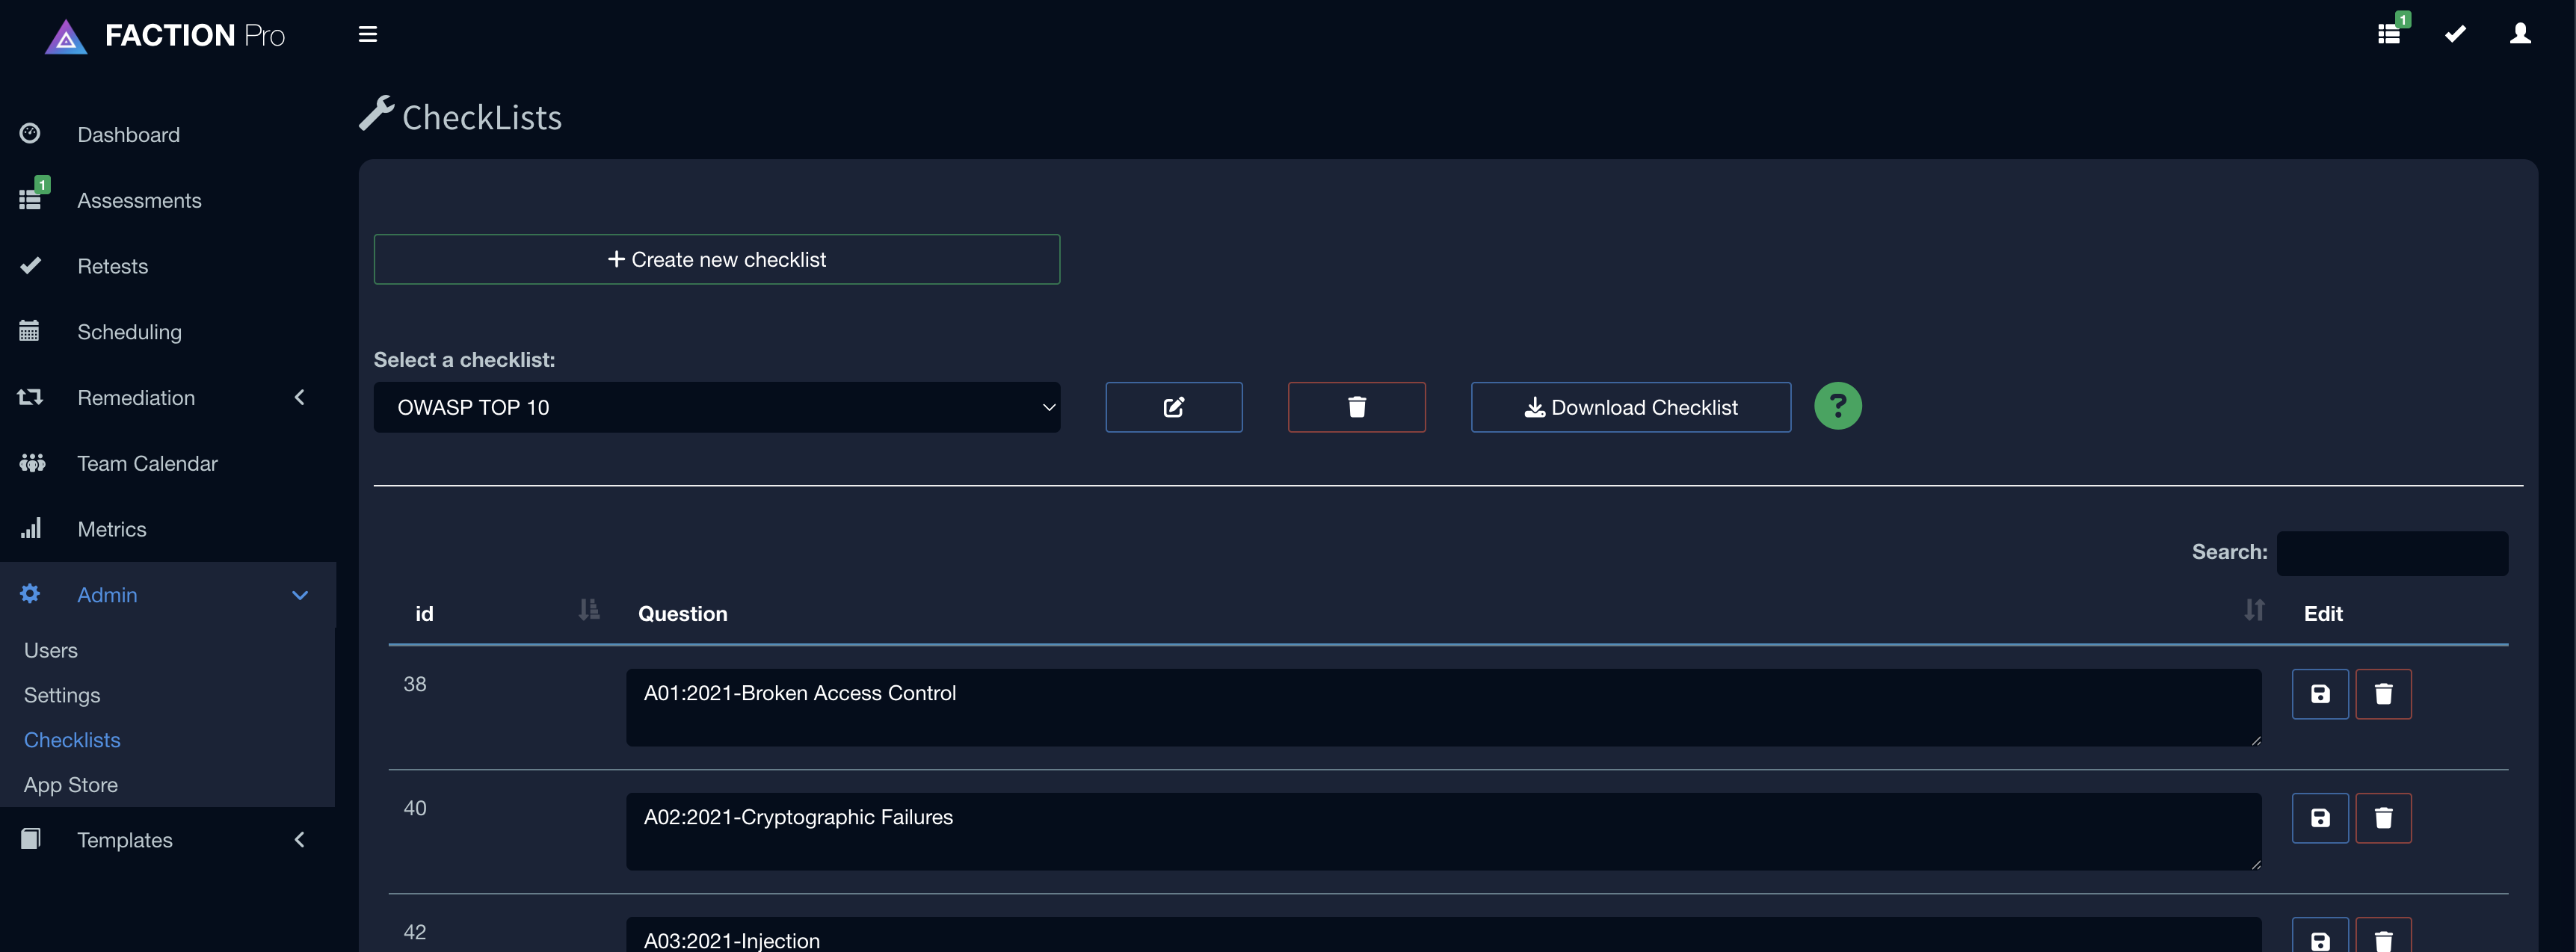Open the green help question mark
2576x952 pixels.
1838,406
